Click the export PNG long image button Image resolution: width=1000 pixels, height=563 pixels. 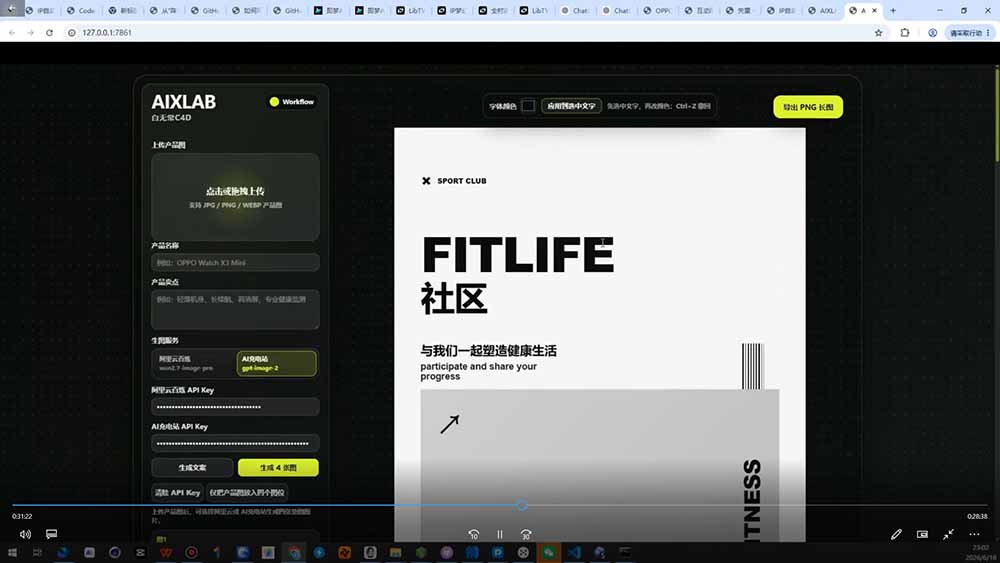click(808, 107)
